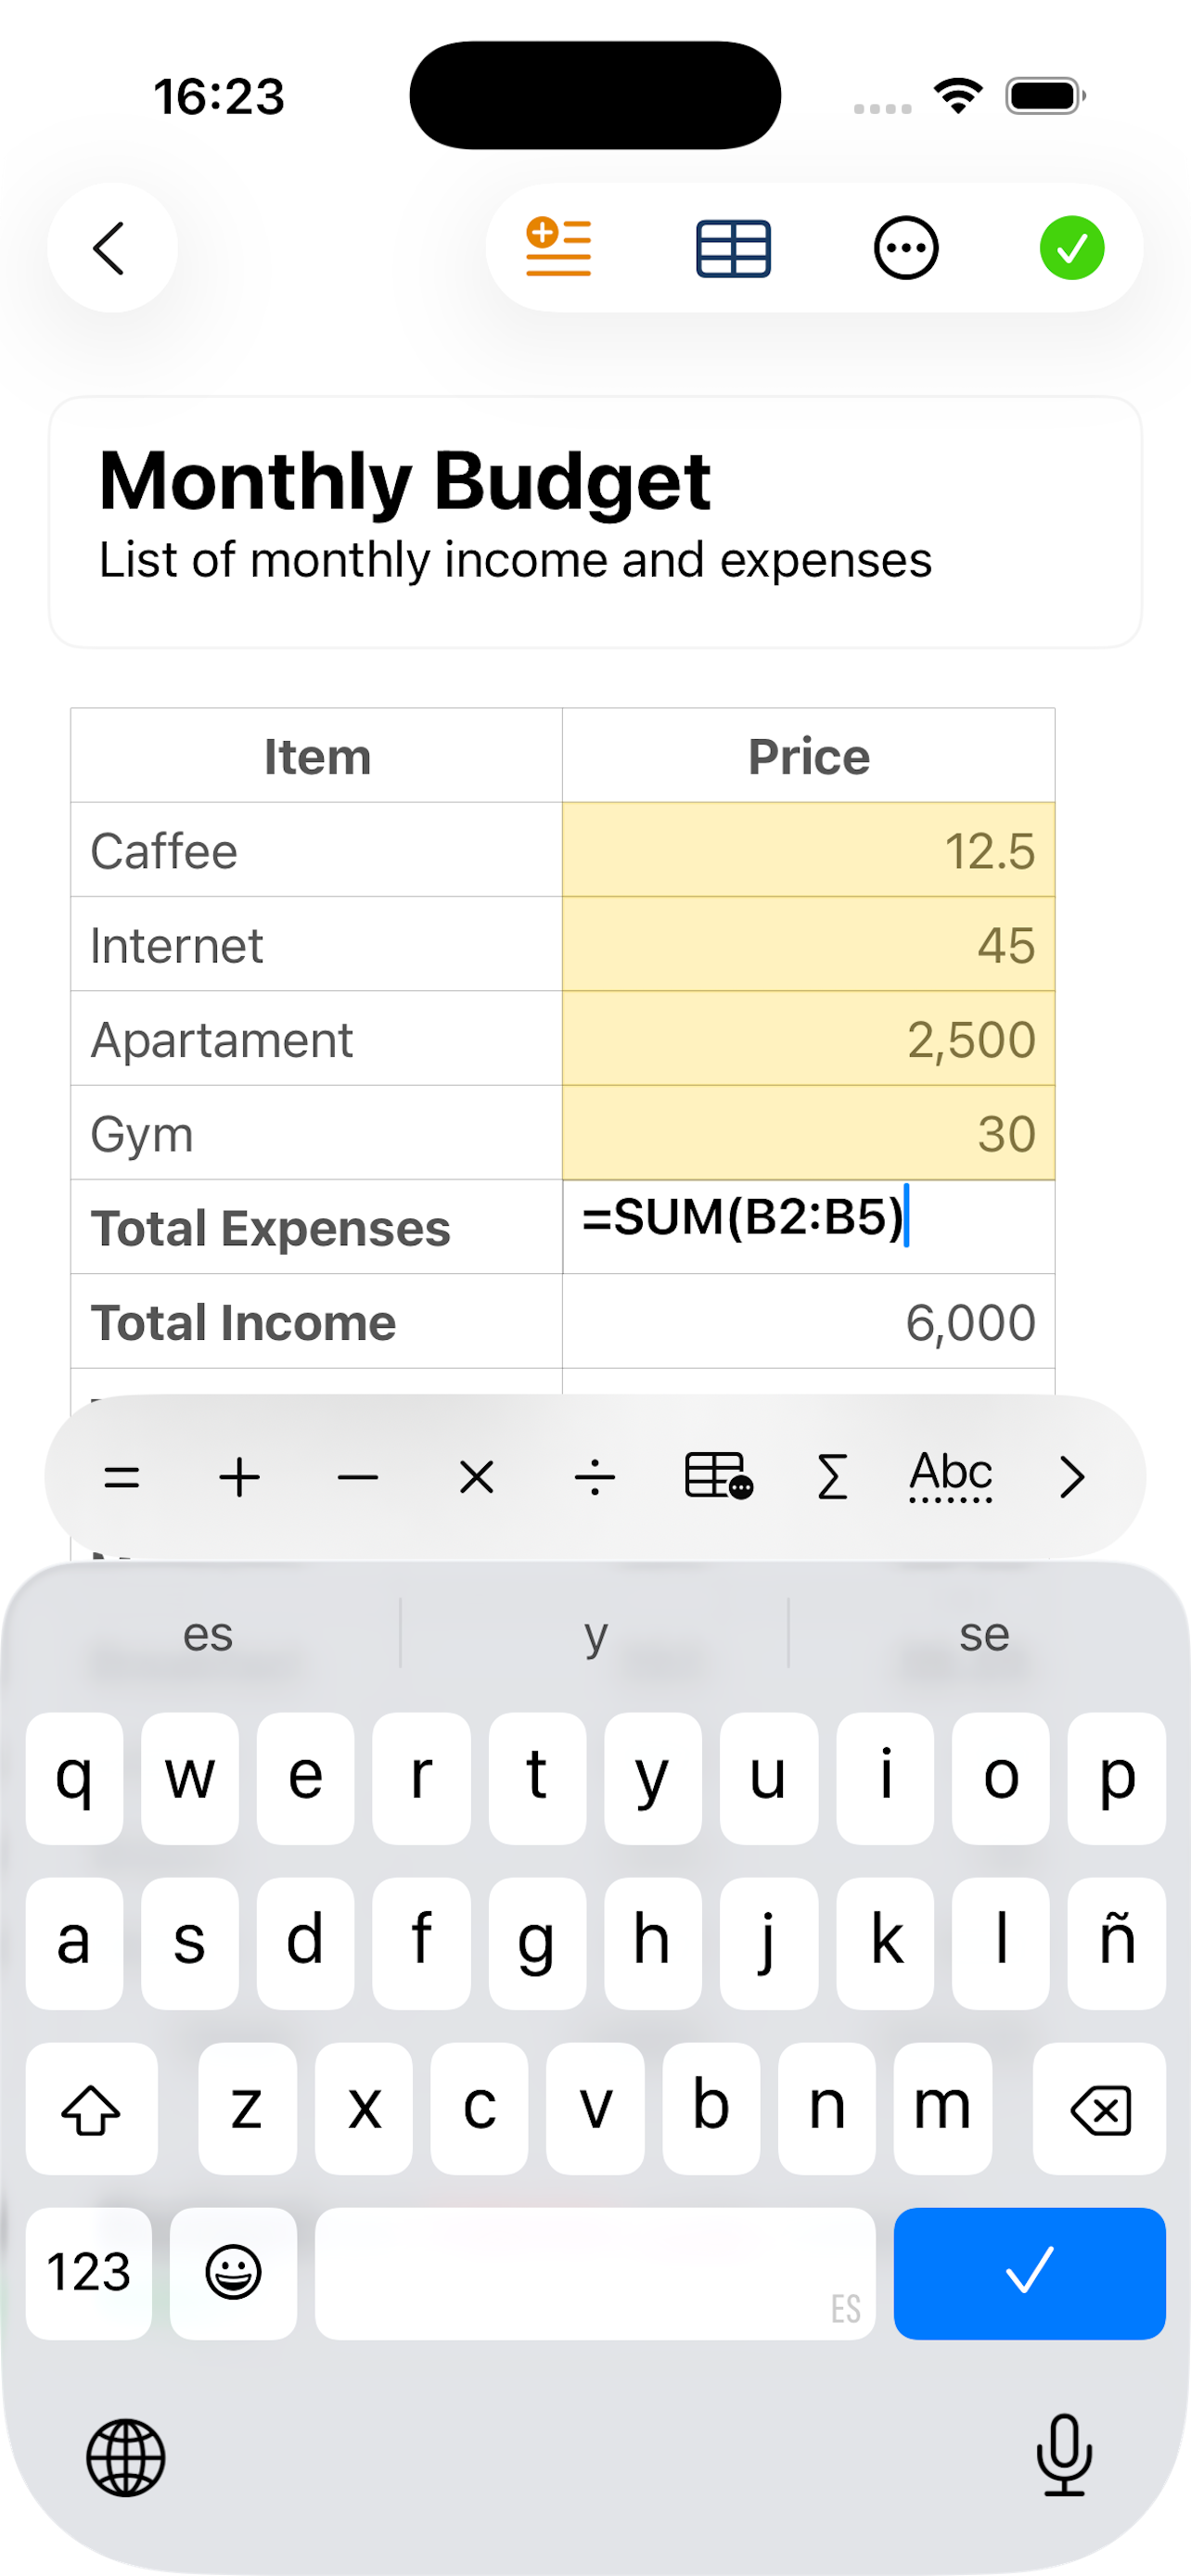Insert cell reference using table icon

click(x=718, y=1477)
